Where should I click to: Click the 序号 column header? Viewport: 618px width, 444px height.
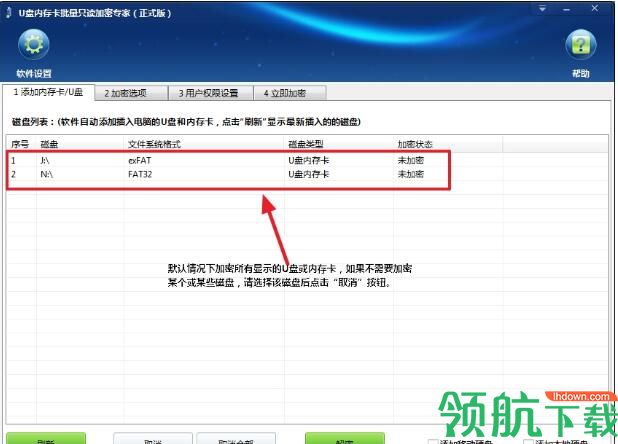point(20,144)
